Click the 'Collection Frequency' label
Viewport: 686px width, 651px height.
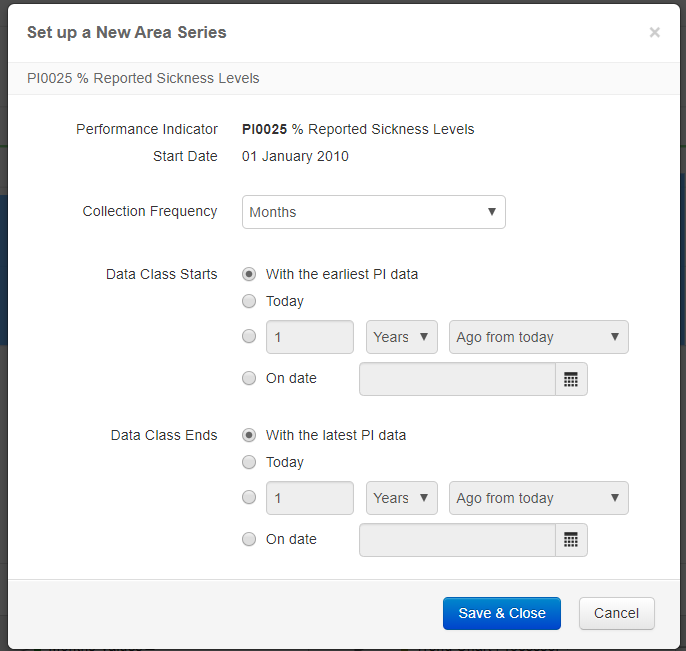coord(150,211)
